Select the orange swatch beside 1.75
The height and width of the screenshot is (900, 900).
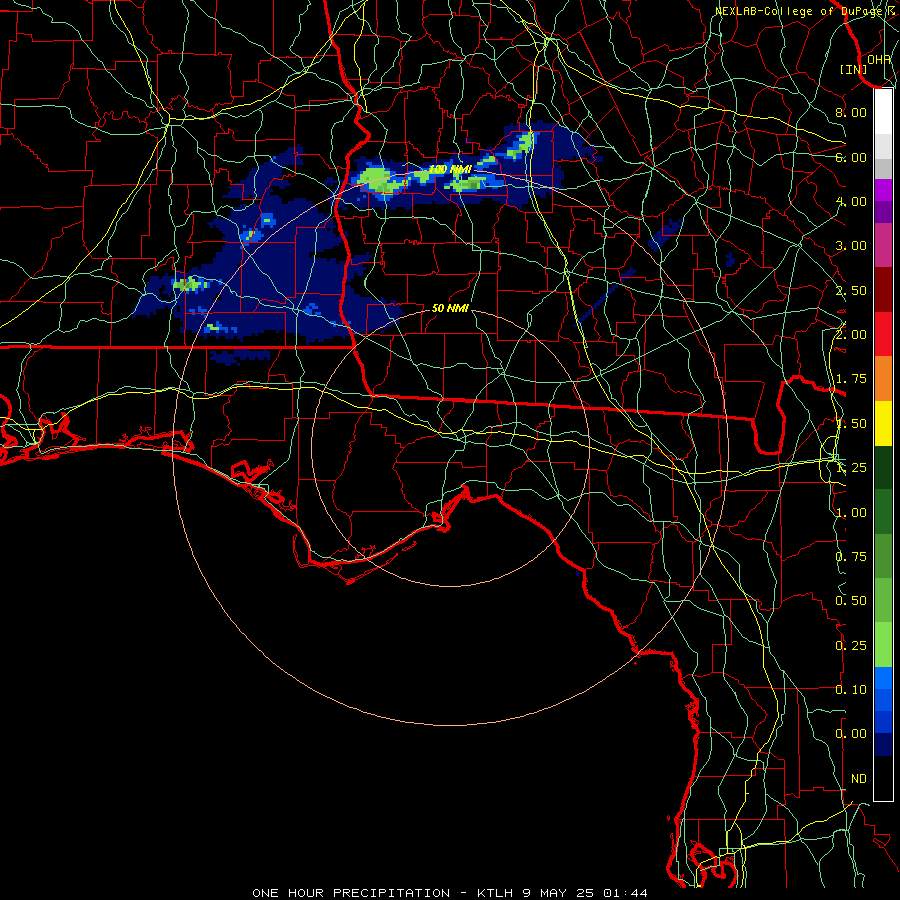(883, 379)
